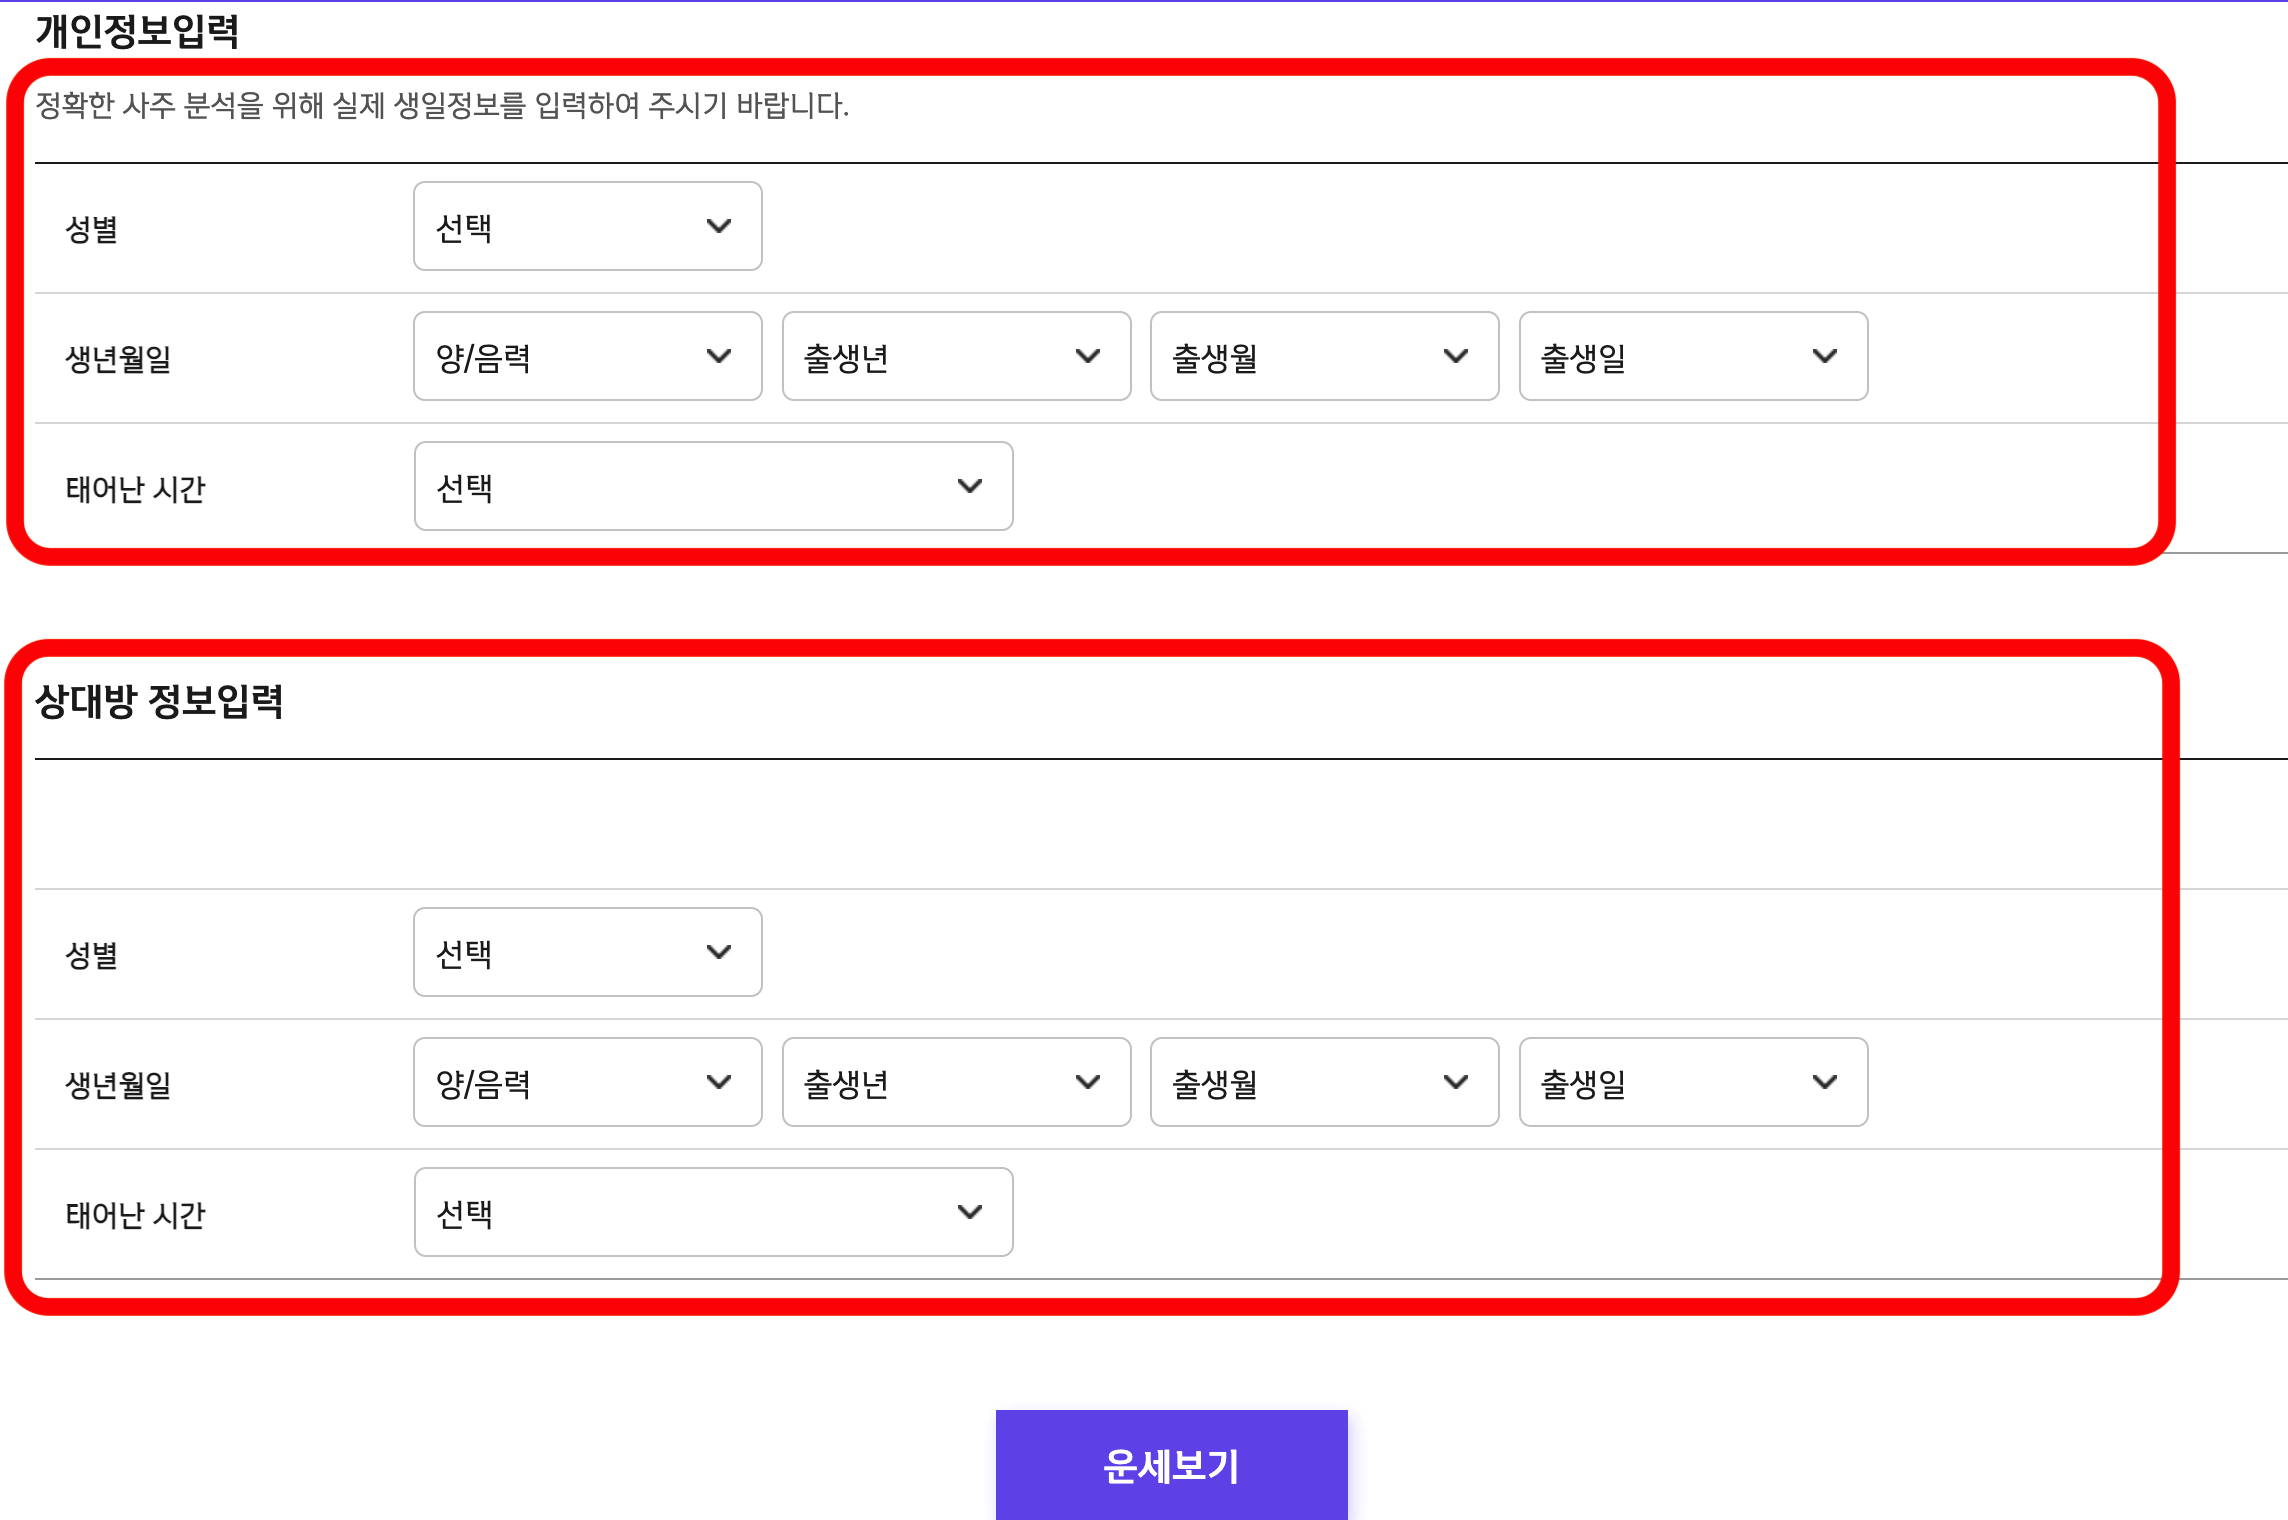2288x1520 pixels.
Task: Click the birth info instruction text line
Action: pyautogui.click(x=440, y=107)
